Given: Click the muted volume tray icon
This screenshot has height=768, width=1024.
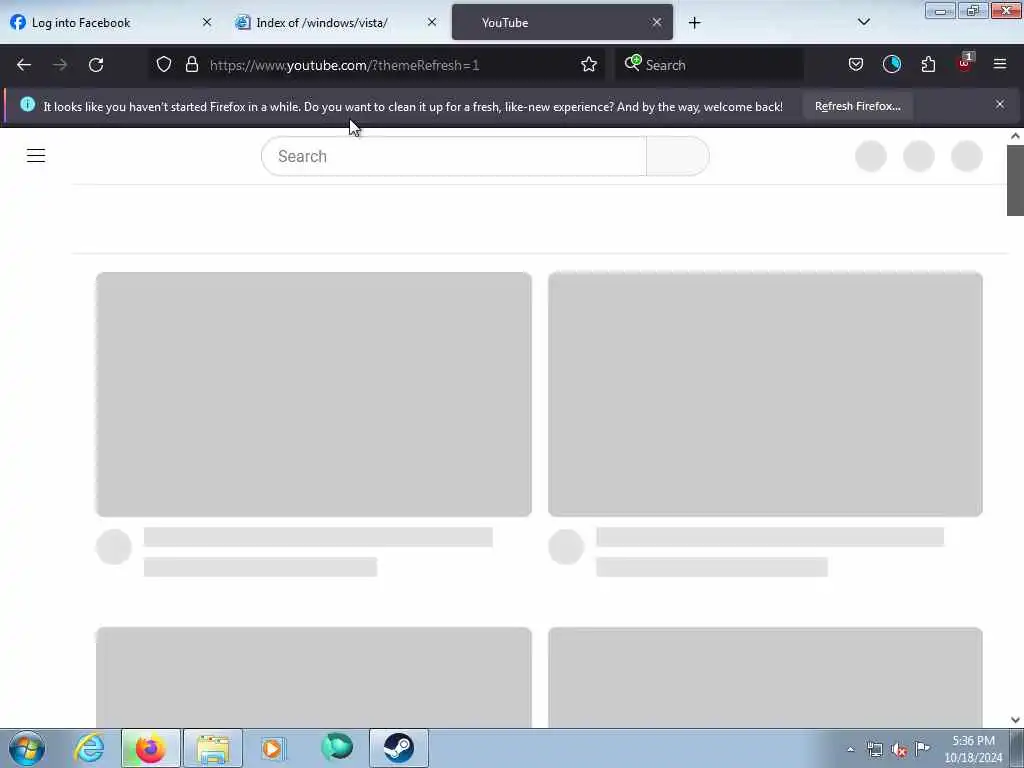Looking at the screenshot, I should point(899,750).
